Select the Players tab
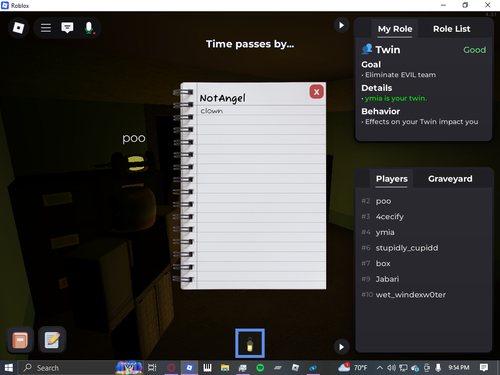Screen dimensions: 500x375 392,179
